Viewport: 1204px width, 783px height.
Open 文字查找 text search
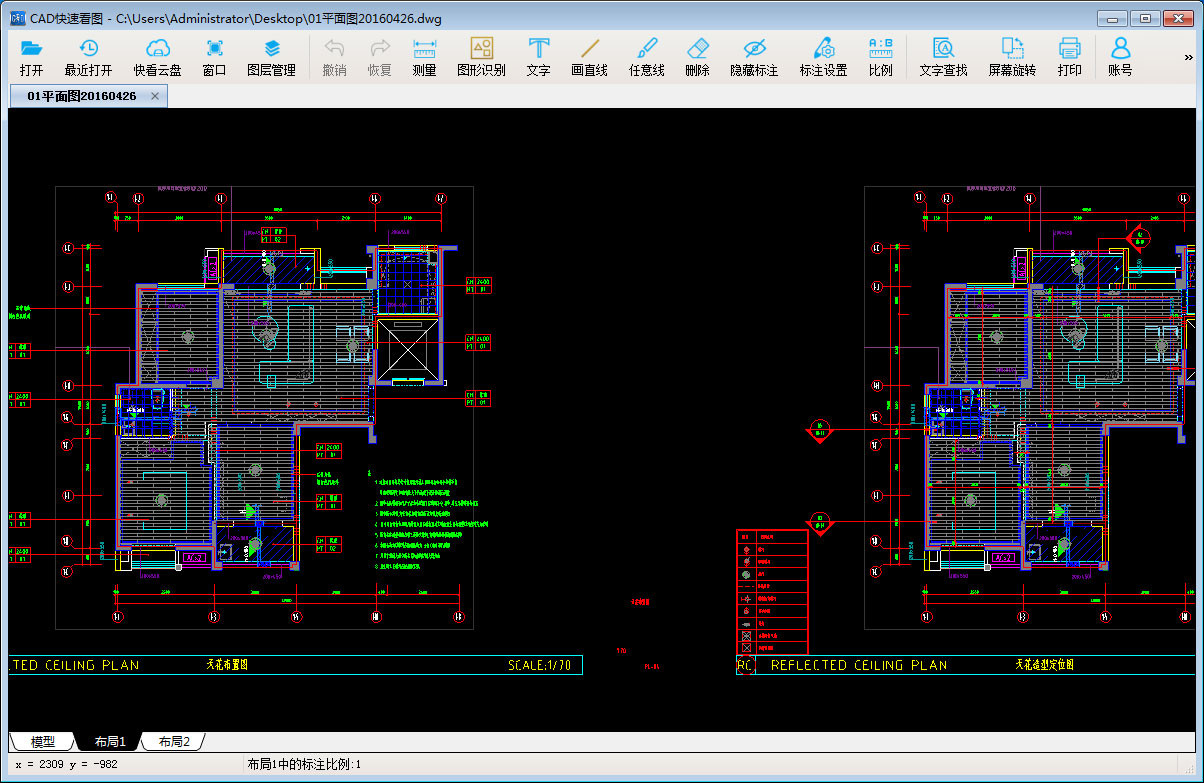[943, 57]
